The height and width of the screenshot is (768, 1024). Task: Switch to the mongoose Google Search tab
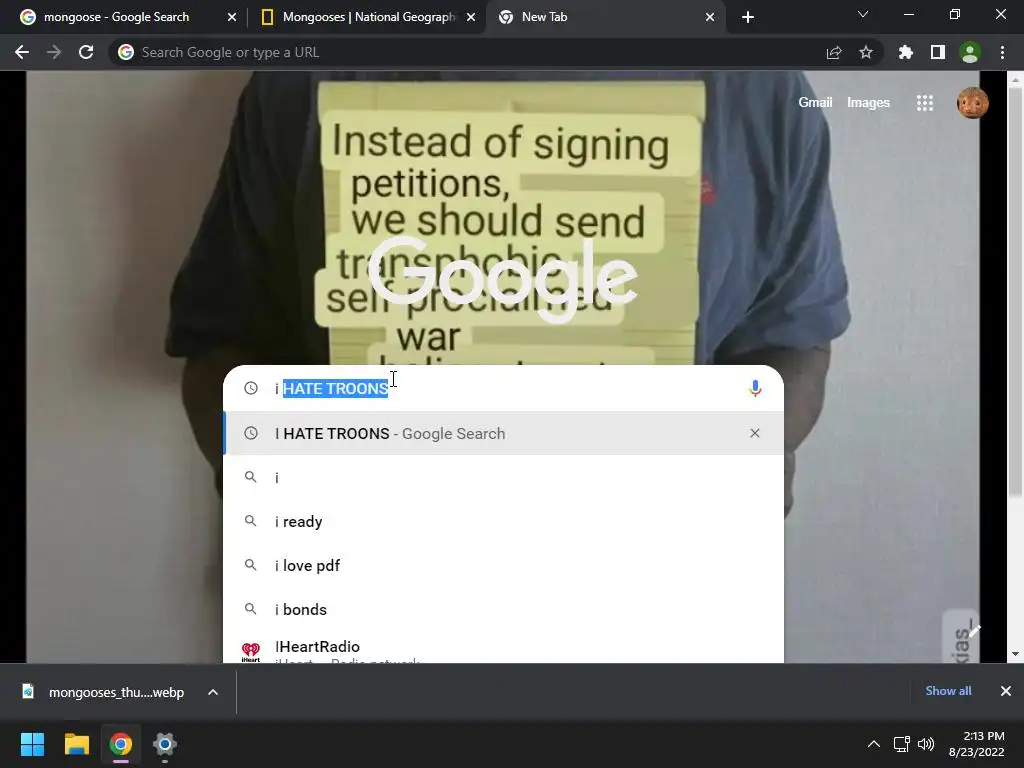116,17
